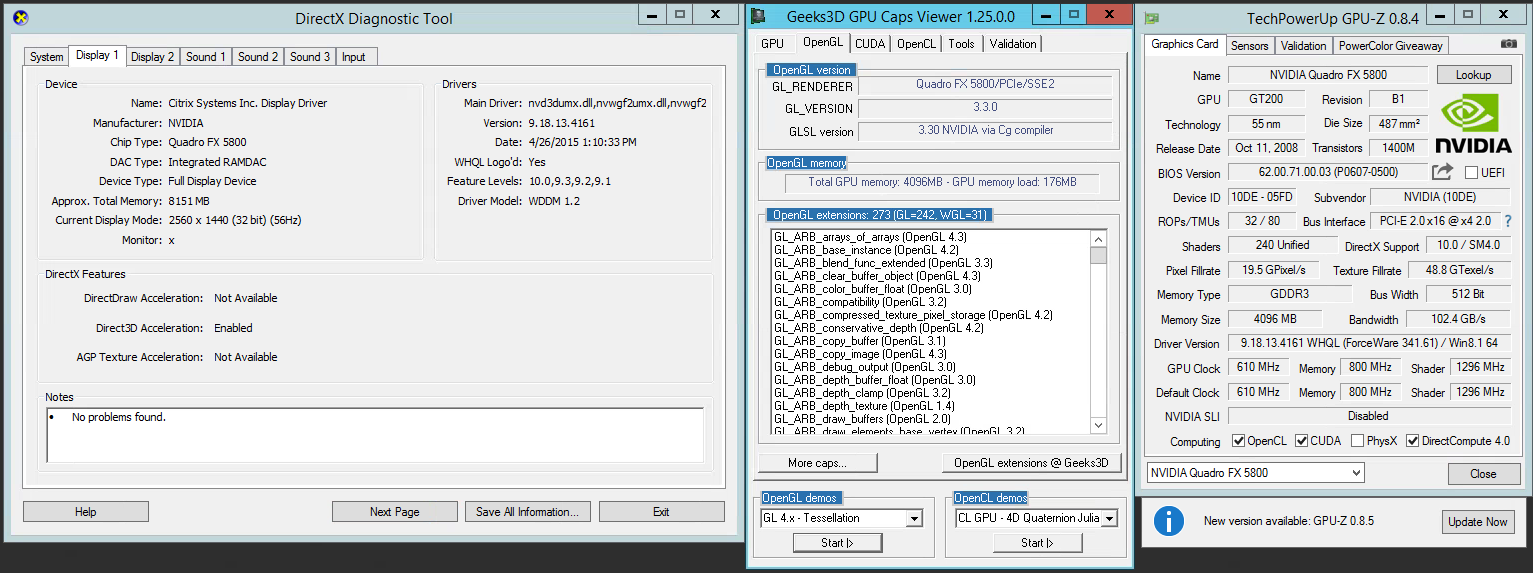Open the OpenCL tab in GPU Caps Viewer

[x=916, y=44]
